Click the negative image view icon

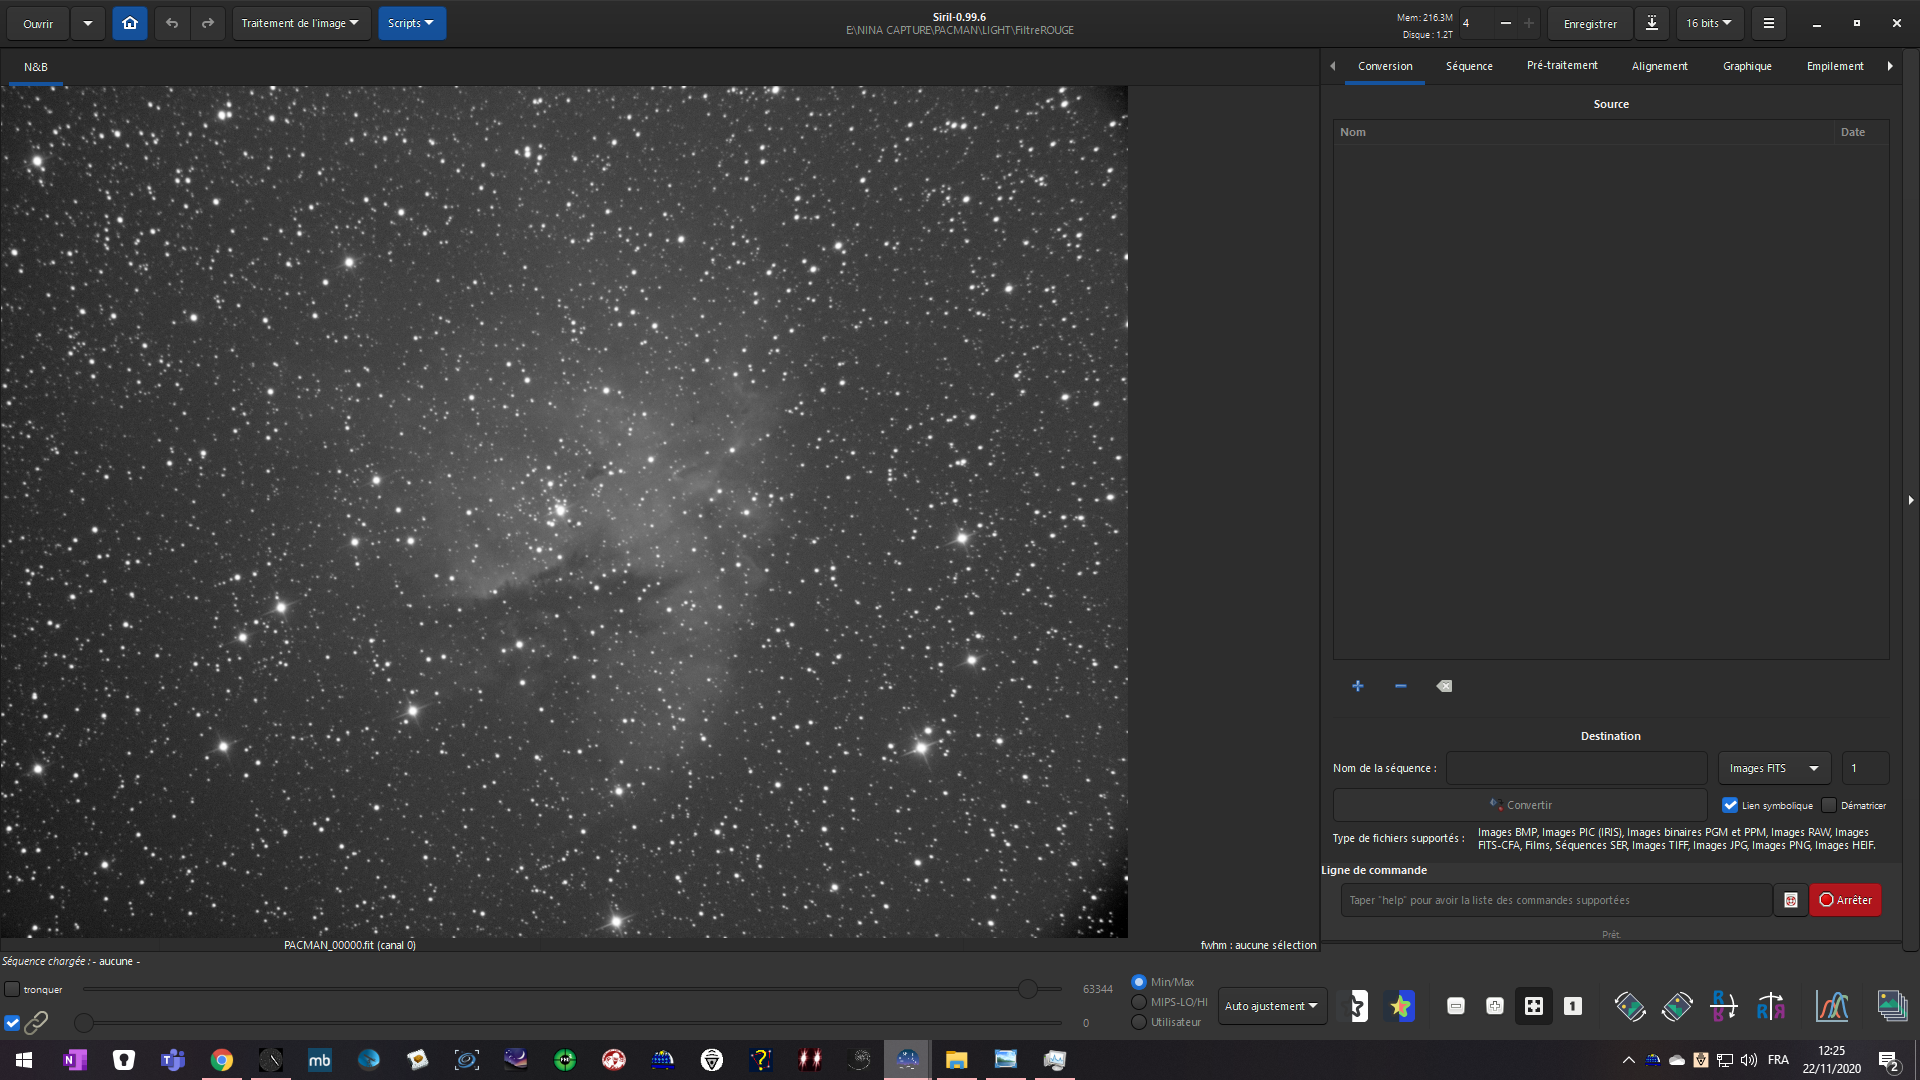(1357, 1006)
